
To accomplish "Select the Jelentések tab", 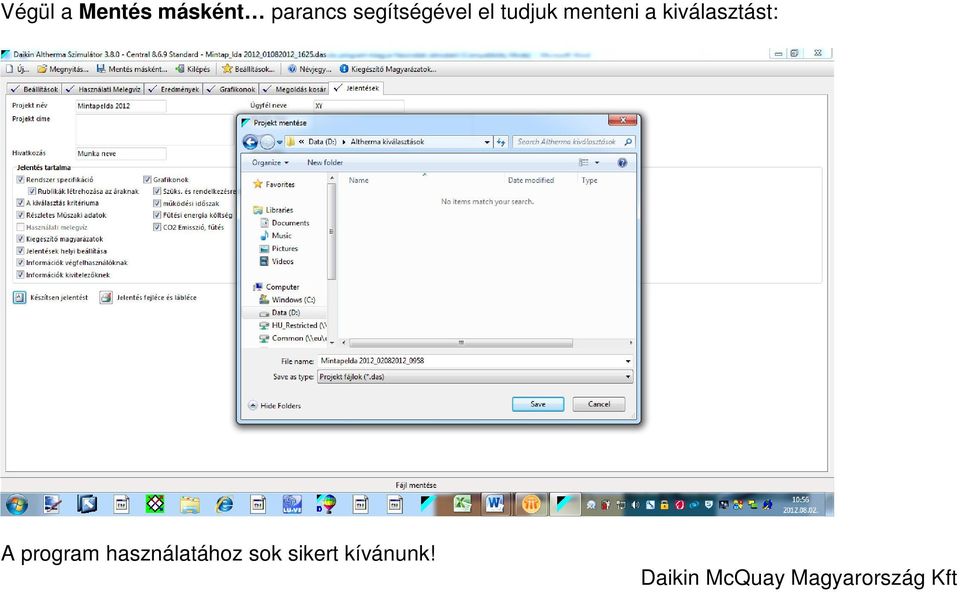I will click(x=357, y=88).
